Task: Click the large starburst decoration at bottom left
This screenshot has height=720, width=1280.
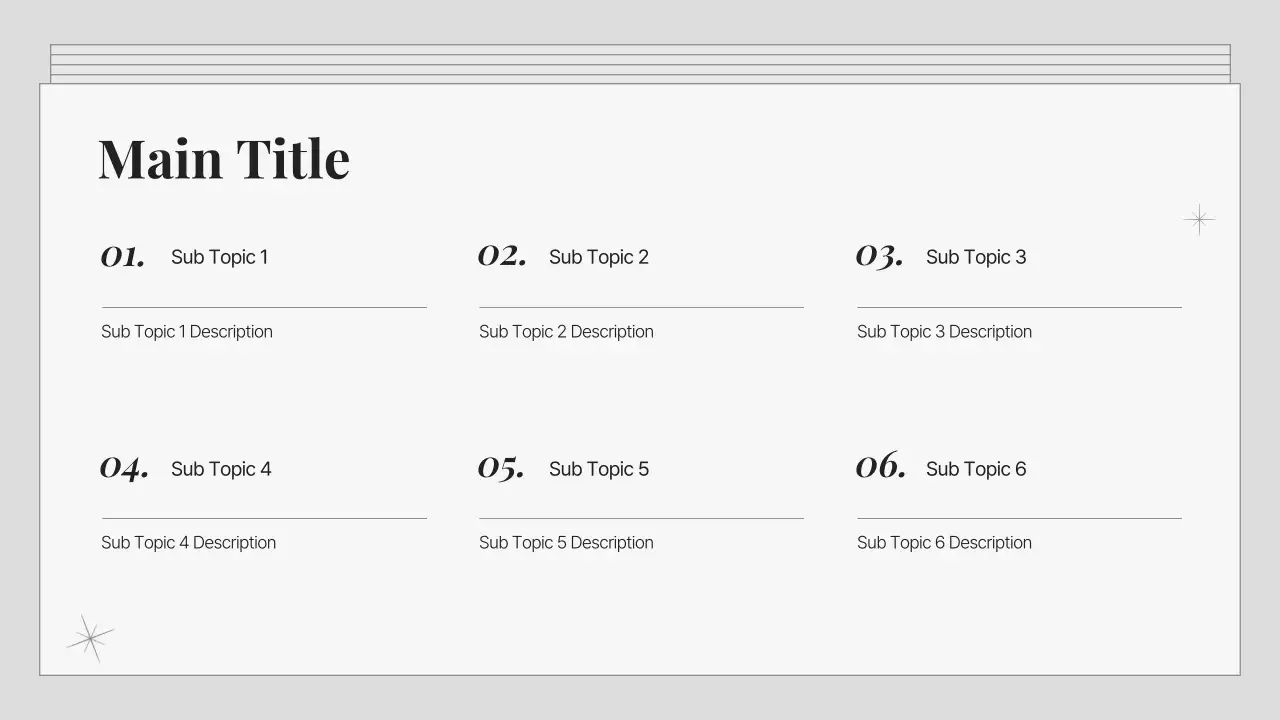Action: (x=90, y=637)
